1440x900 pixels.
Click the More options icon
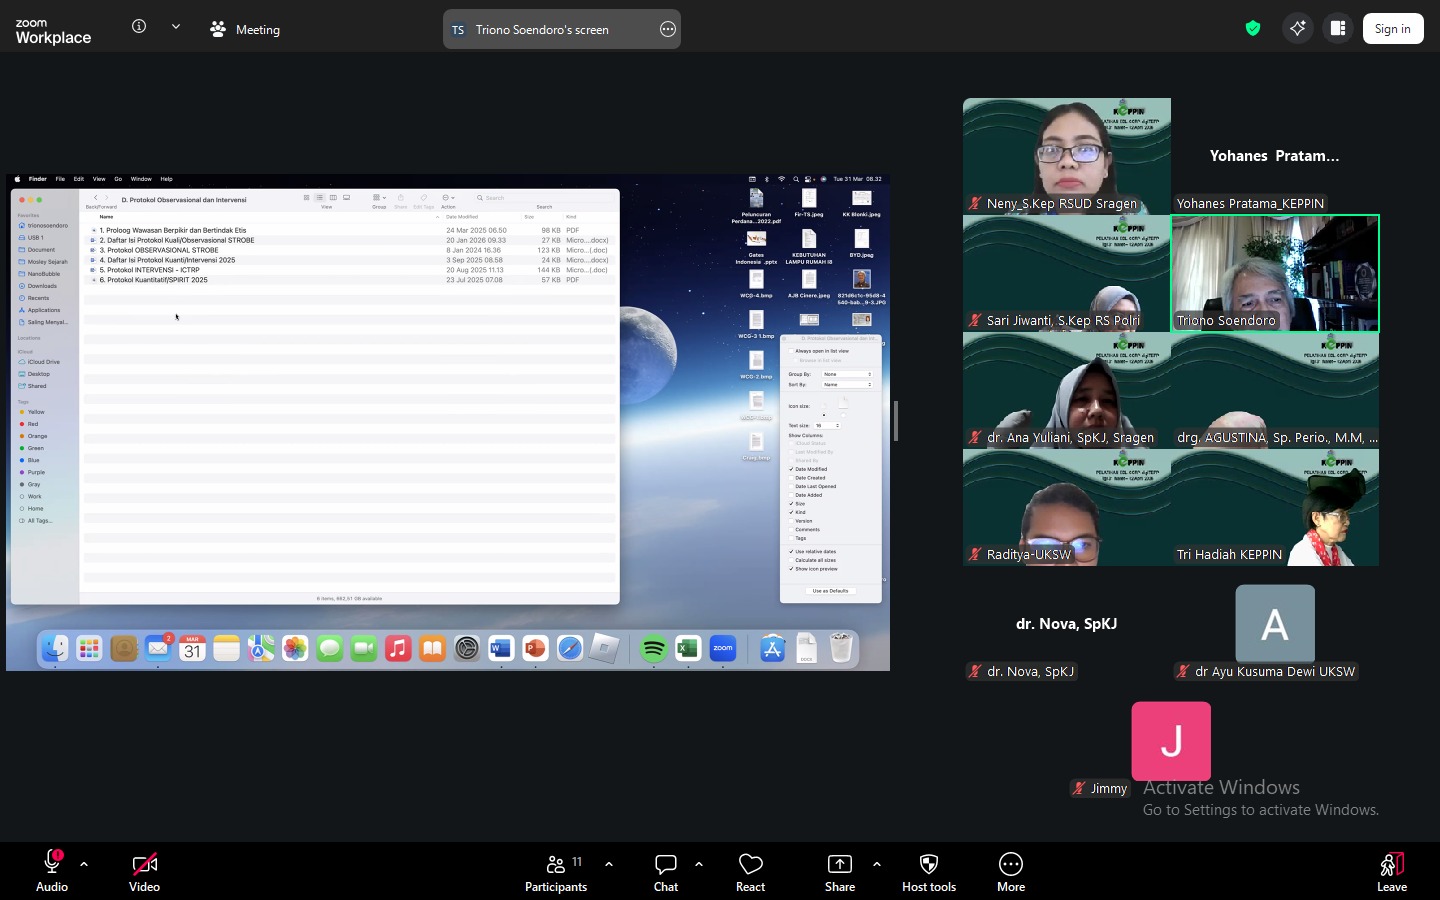click(x=1010, y=864)
